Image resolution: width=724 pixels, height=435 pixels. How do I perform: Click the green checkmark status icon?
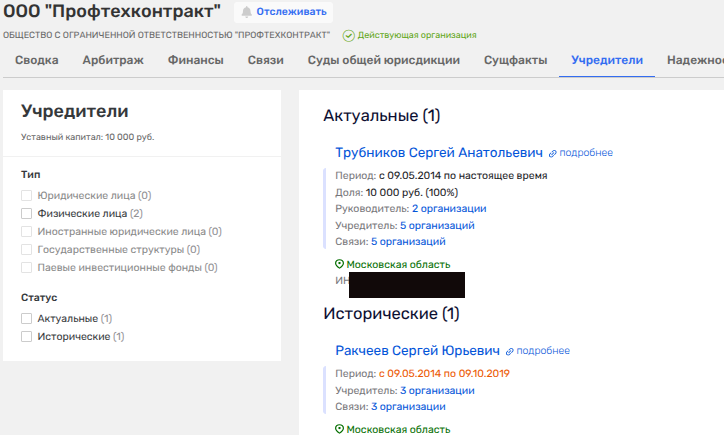(348, 35)
